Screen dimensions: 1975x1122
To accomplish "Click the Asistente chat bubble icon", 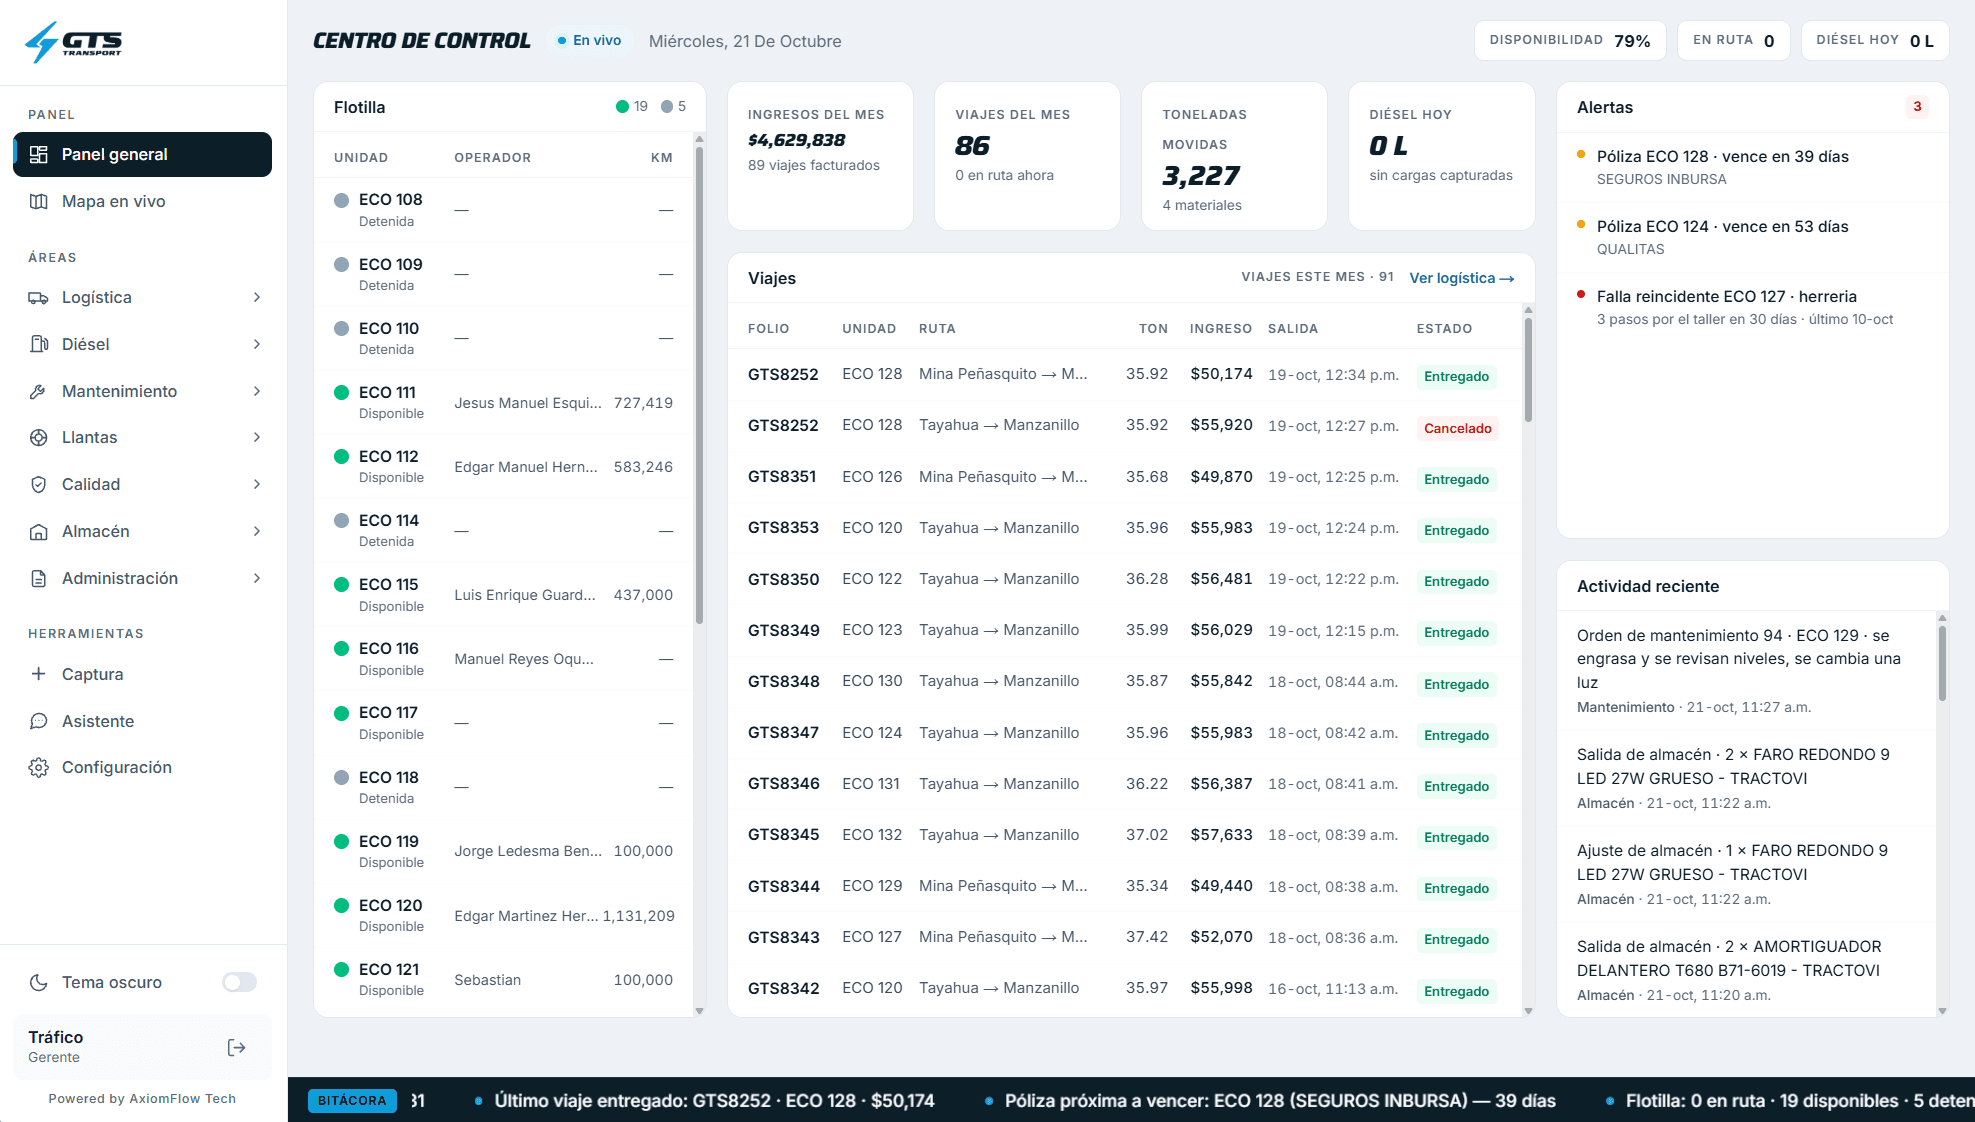I will [39, 721].
